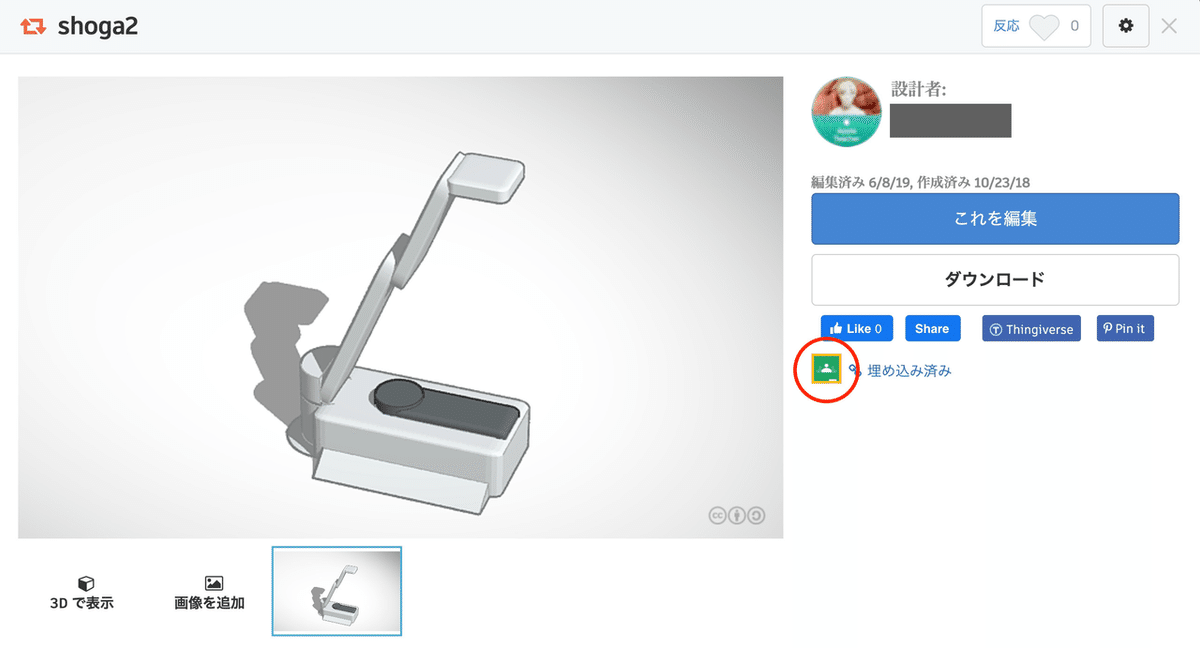Select the design preview thumbnail
The image size is (1200, 648).
pos(337,591)
